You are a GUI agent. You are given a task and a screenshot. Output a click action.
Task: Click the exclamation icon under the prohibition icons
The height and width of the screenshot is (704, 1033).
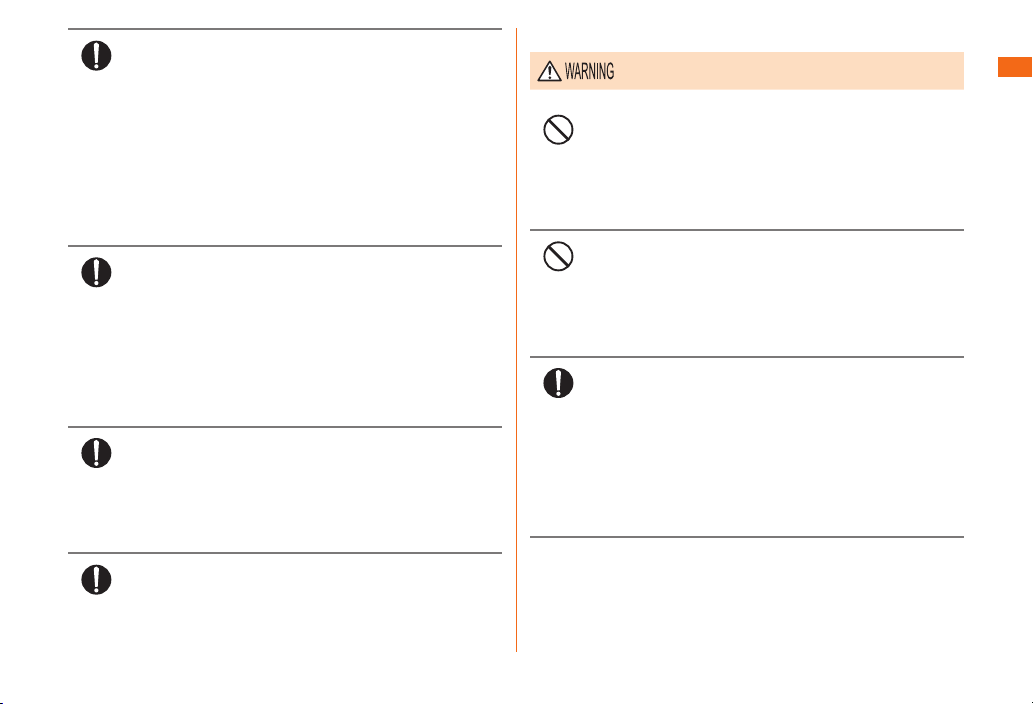point(558,383)
